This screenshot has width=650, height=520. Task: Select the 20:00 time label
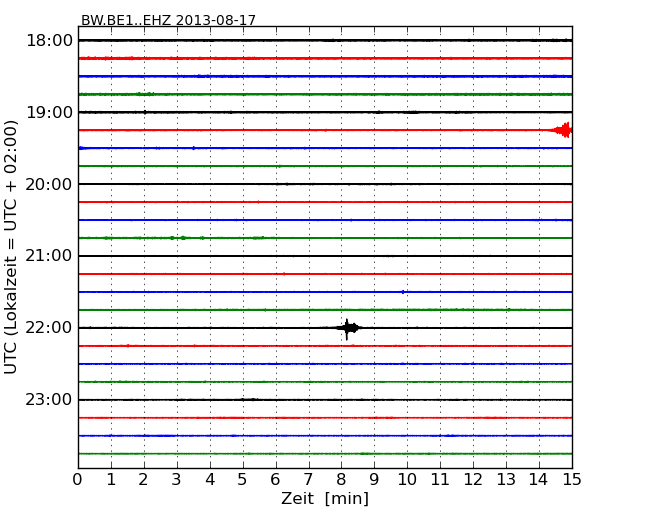pos(49,184)
